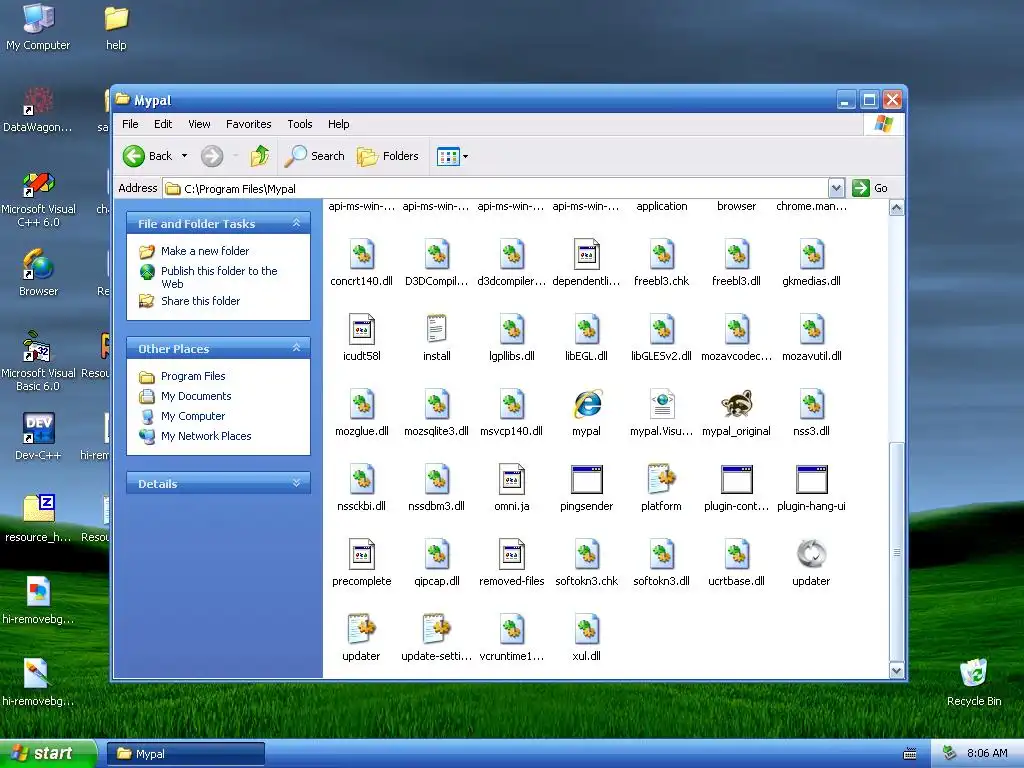Select the Browser desktop shortcut
Screen dimensions: 1024x768
tap(38, 273)
